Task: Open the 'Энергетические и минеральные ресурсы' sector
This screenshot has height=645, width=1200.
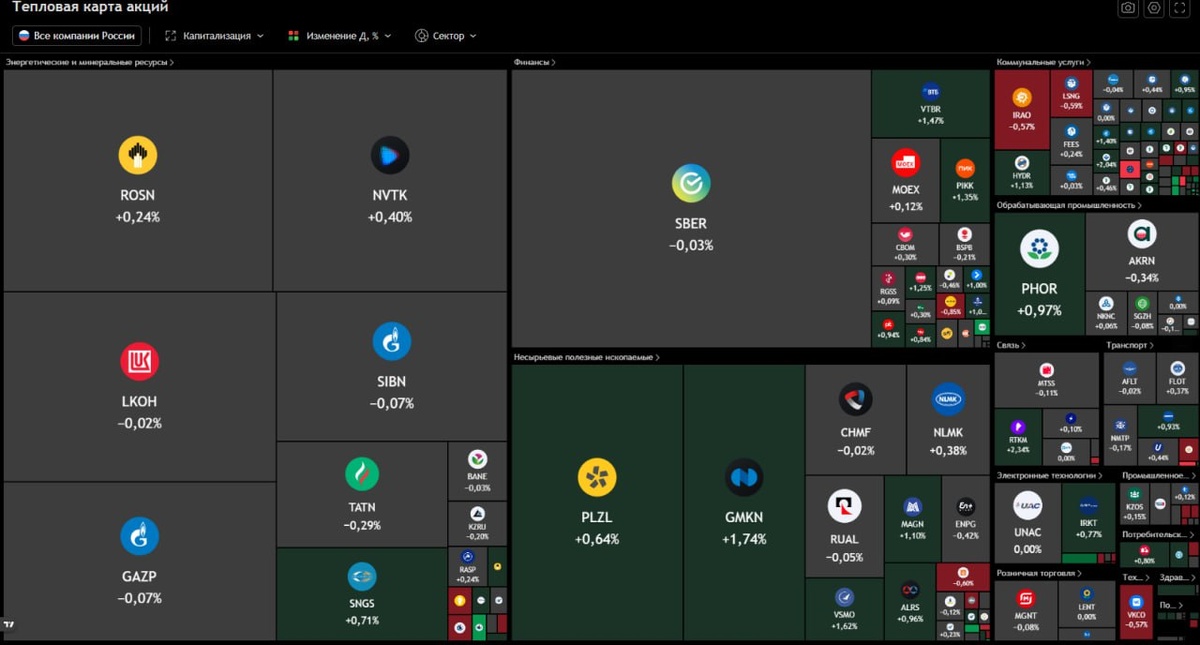Action: pyautogui.click(x=90, y=62)
